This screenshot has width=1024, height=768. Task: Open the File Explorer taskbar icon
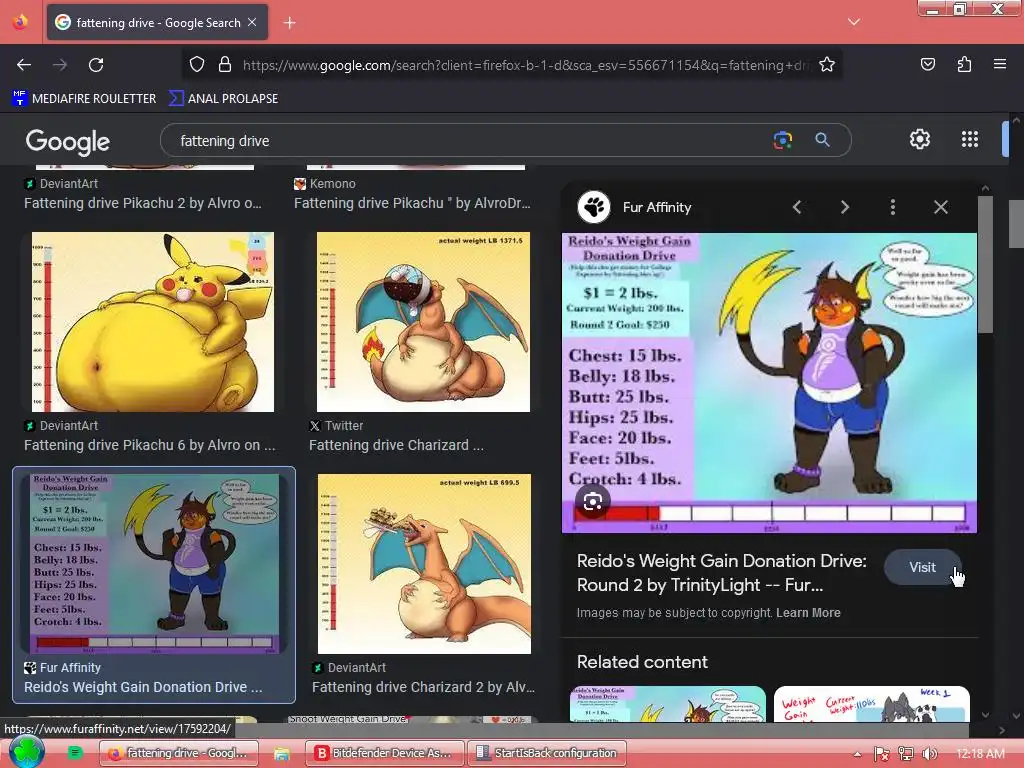(x=281, y=754)
